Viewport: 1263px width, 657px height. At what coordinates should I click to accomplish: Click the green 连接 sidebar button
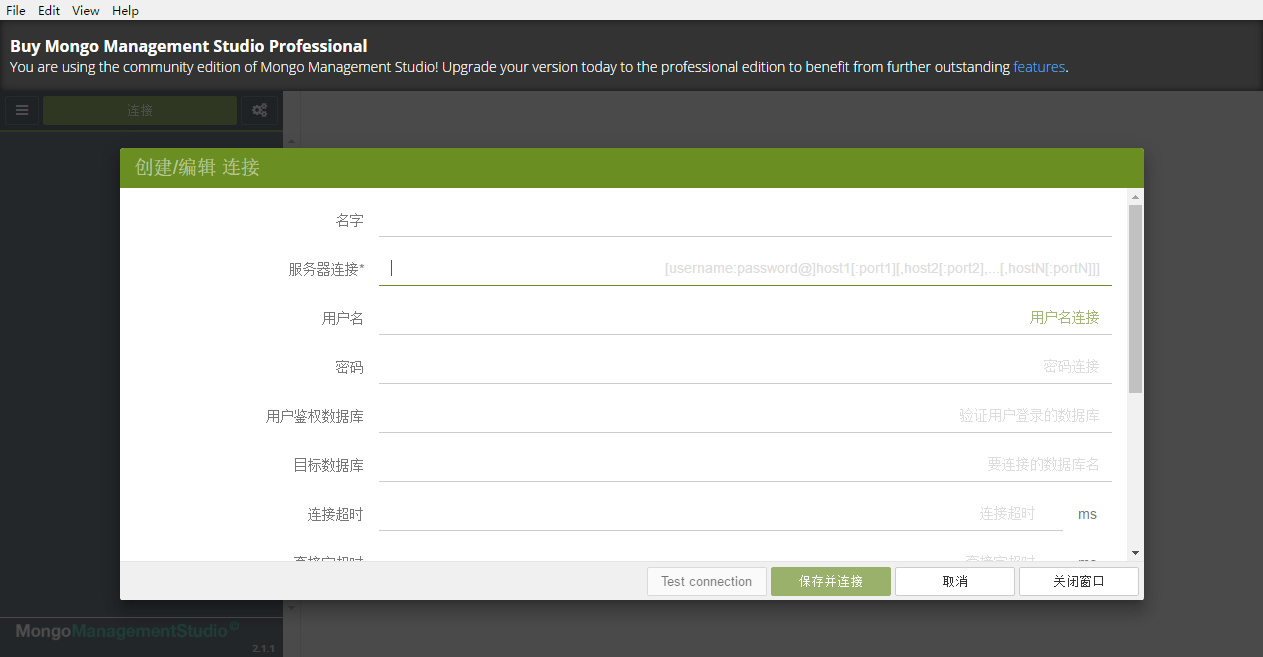coord(139,110)
